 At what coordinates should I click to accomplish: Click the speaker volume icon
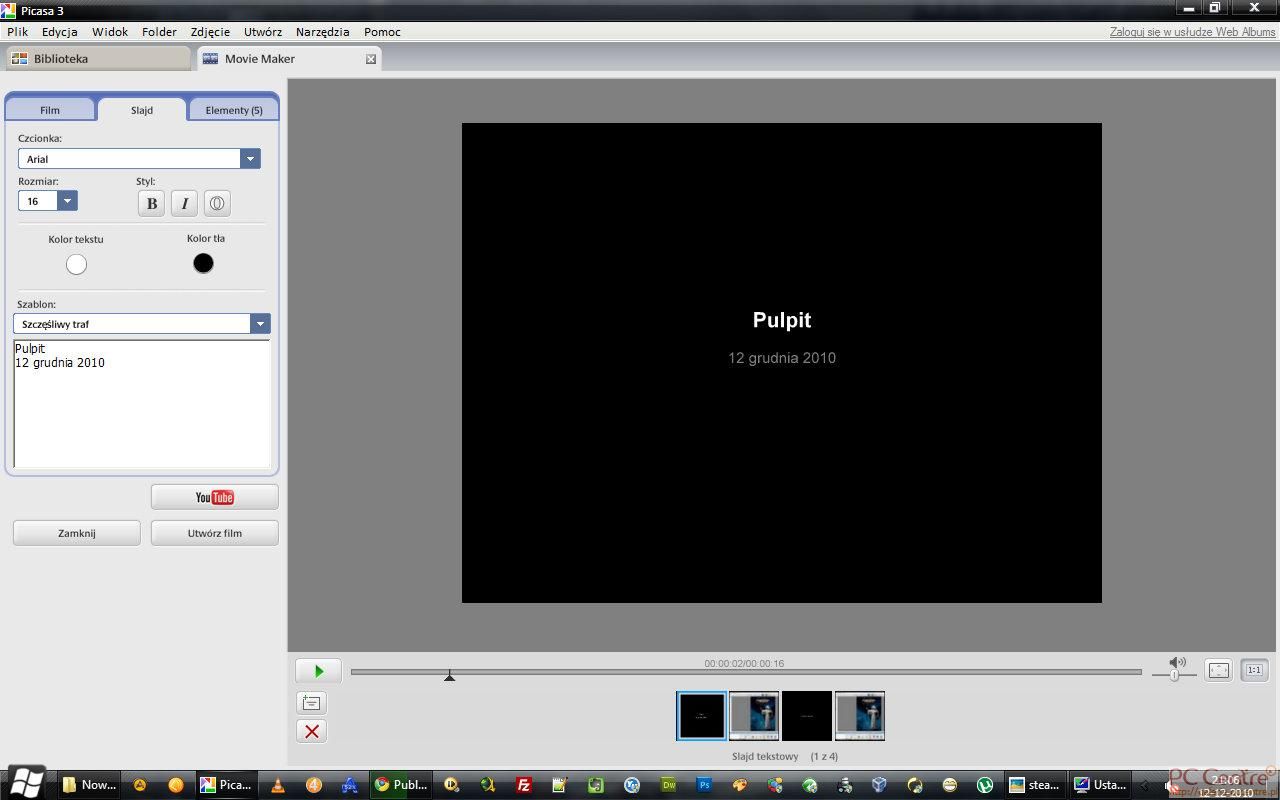[1177, 662]
